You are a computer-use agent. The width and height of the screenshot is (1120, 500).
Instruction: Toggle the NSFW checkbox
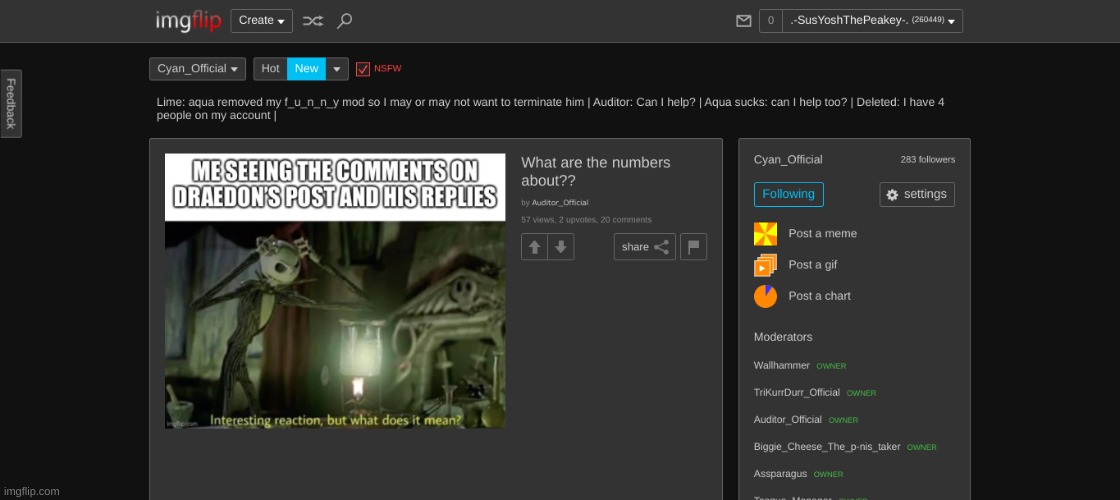pyautogui.click(x=363, y=69)
